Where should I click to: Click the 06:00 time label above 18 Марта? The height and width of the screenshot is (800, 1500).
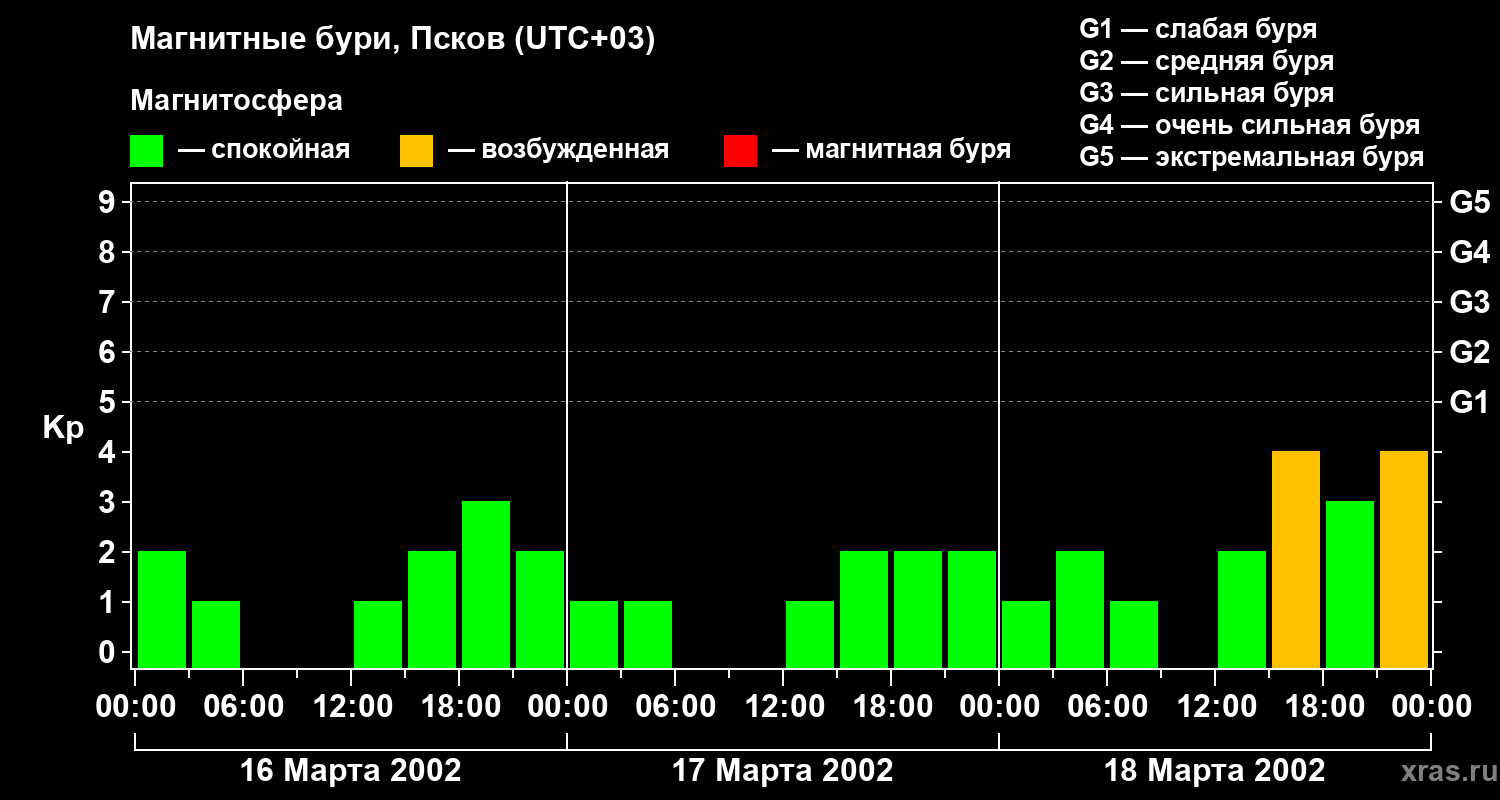click(1107, 707)
